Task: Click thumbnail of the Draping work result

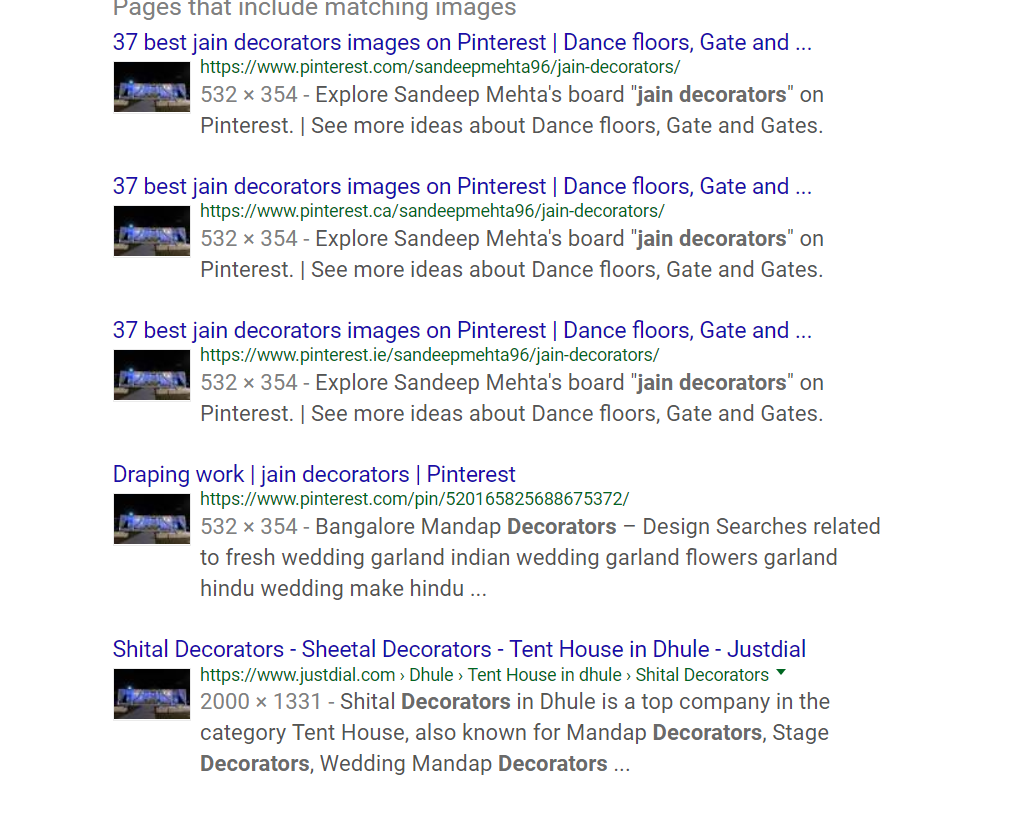Action: pos(152,519)
